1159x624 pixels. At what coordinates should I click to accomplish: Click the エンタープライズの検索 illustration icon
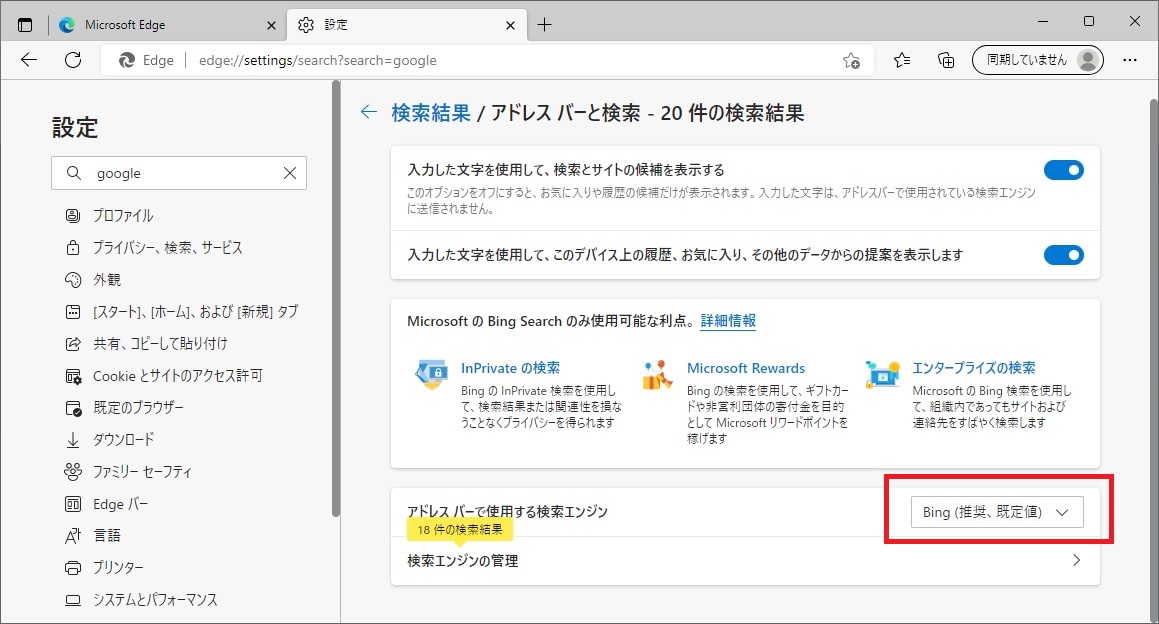tap(883, 374)
